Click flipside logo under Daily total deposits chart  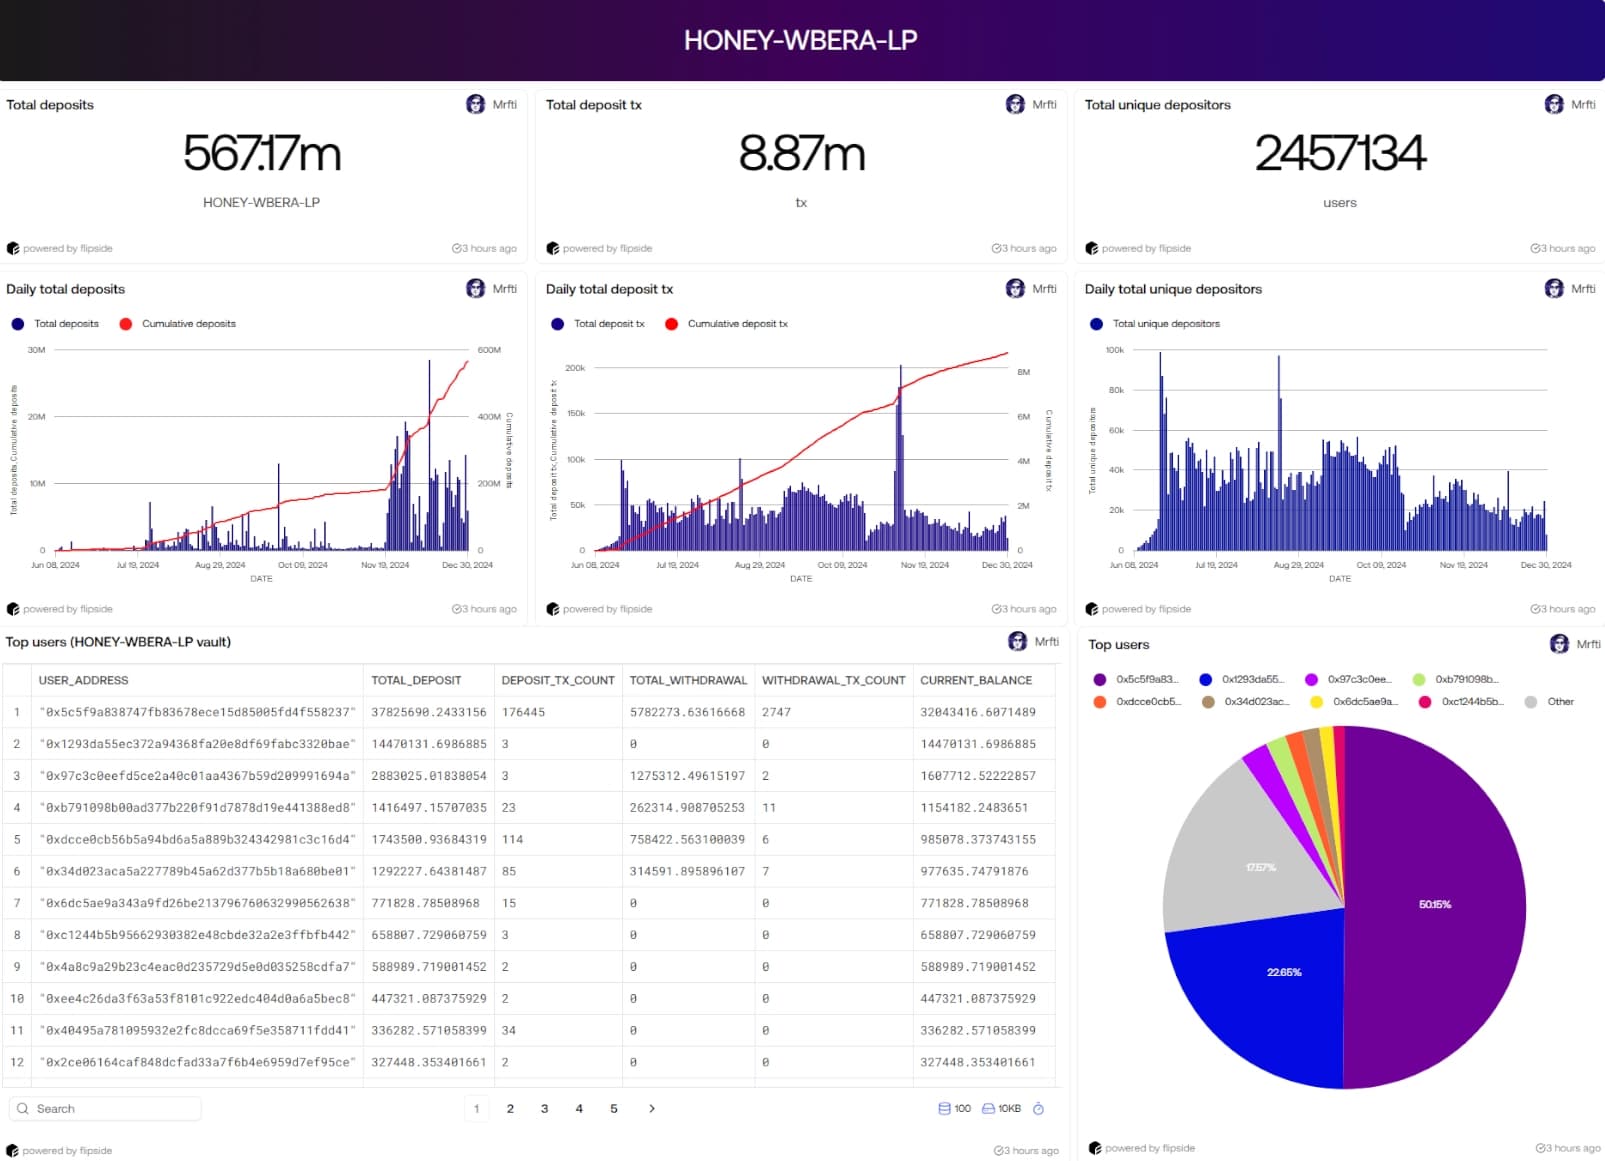tap(13, 609)
